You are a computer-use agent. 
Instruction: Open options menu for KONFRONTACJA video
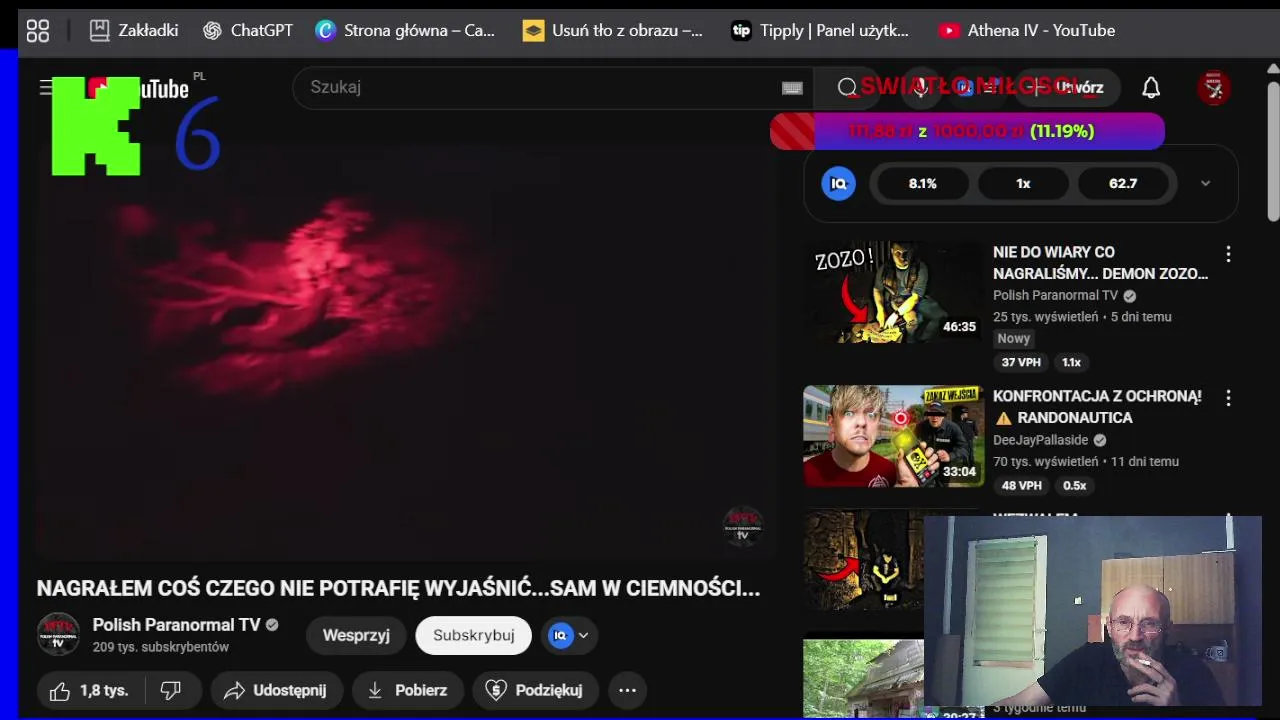(x=1228, y=398)
